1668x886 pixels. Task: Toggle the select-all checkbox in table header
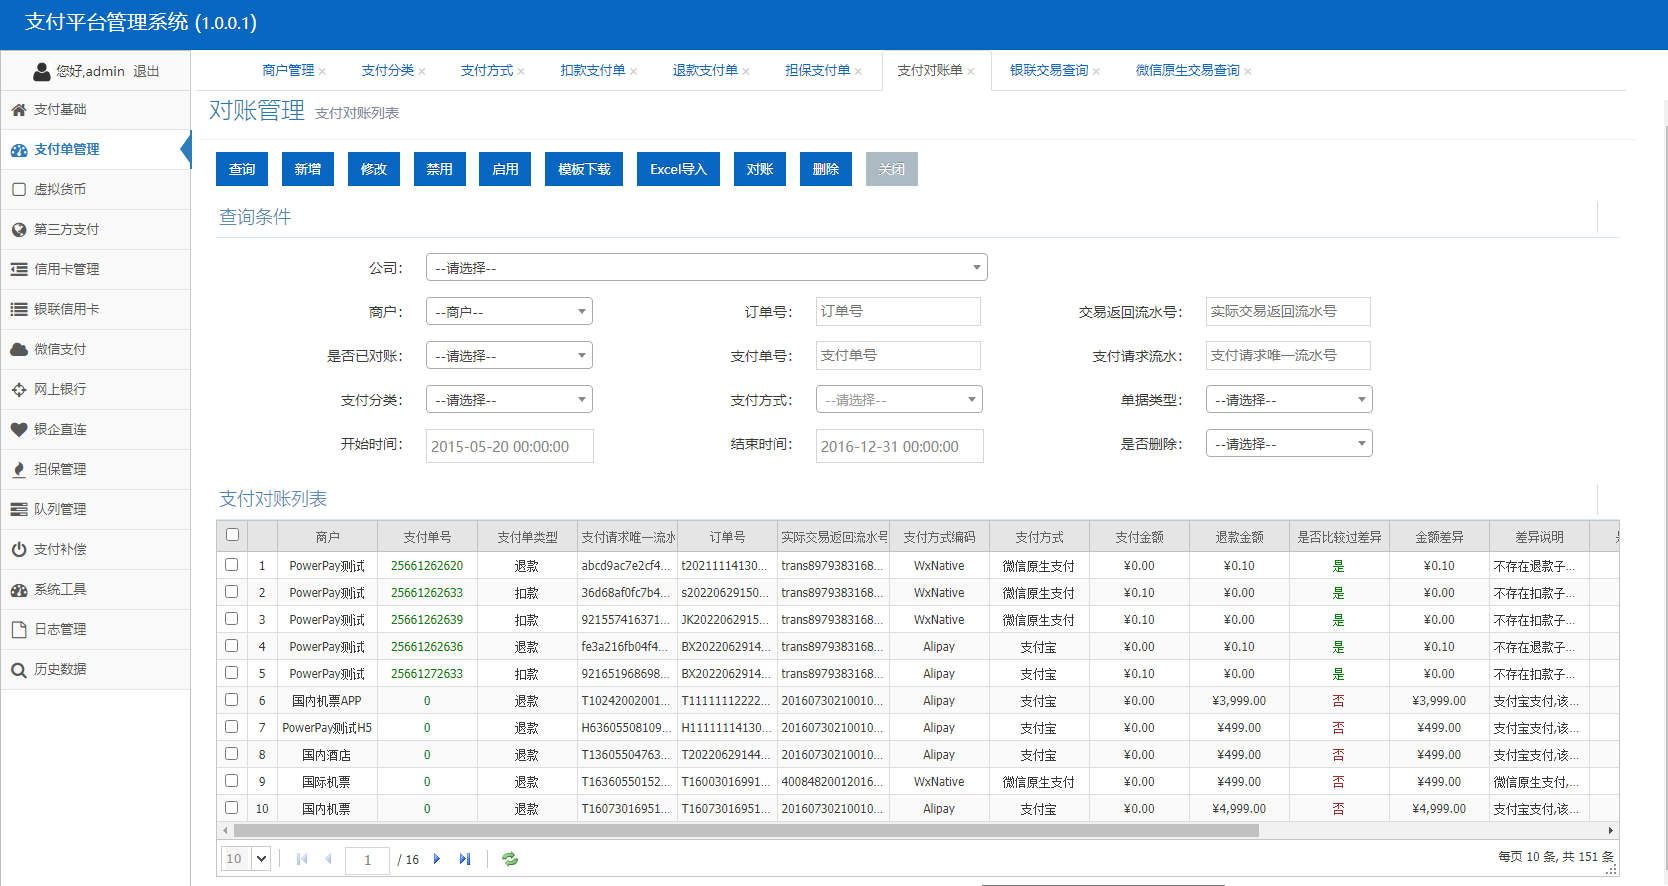[x=232, y=535]
